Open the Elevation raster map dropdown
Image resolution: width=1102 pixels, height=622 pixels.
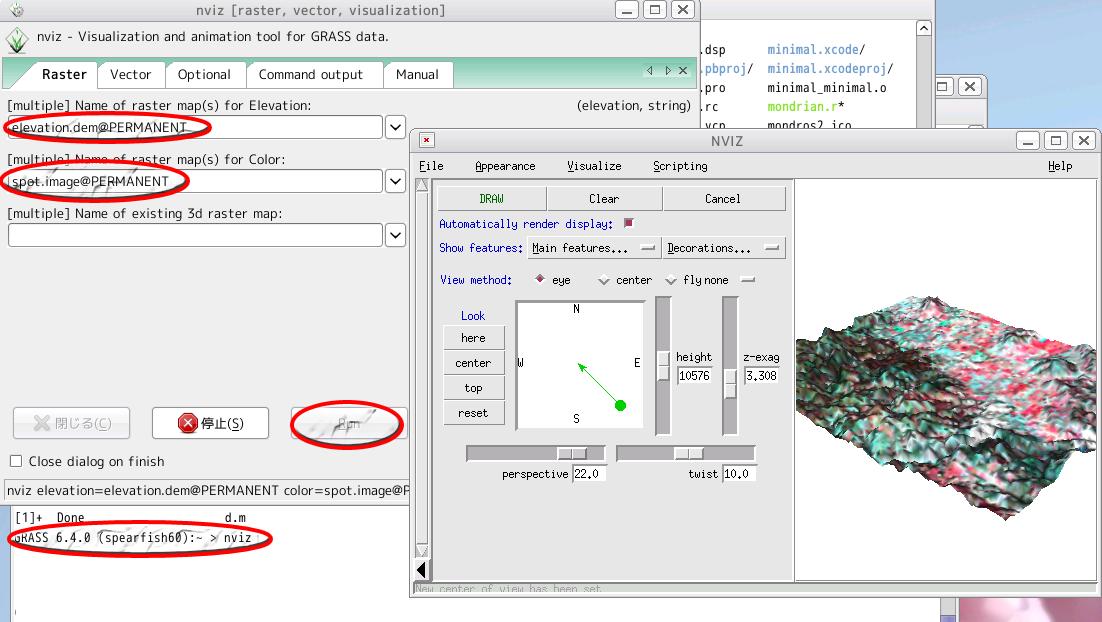tap(396, 127)
